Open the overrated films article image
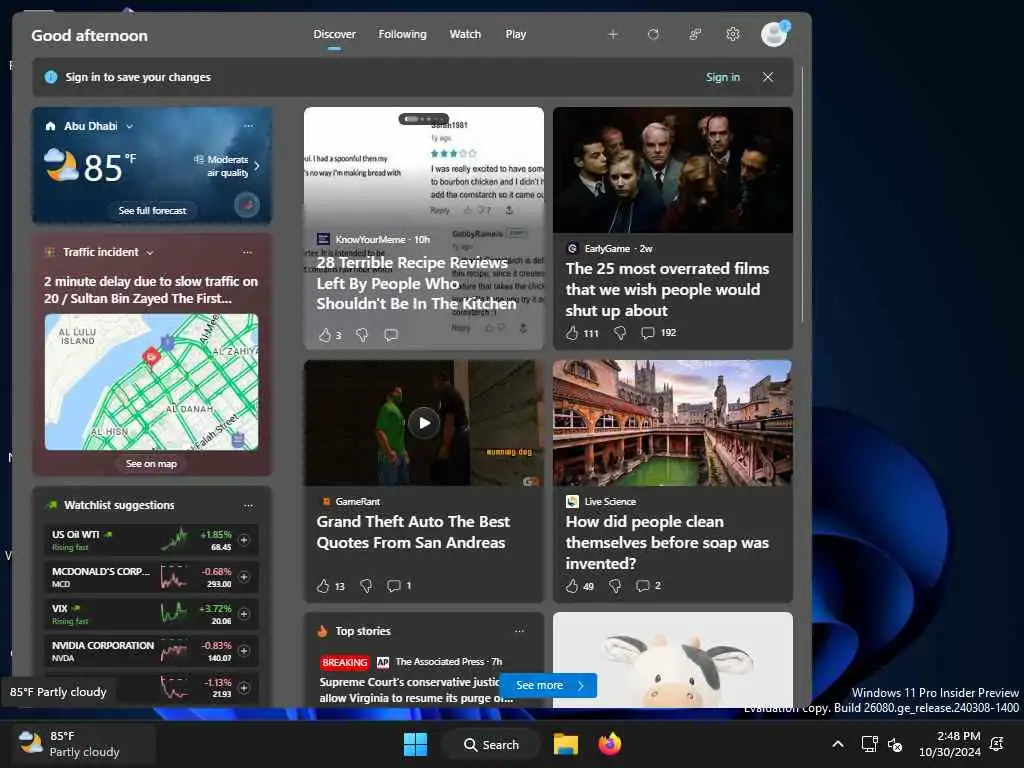The width and height of the screenshot is (1024, 768). (x=673, y=170)
